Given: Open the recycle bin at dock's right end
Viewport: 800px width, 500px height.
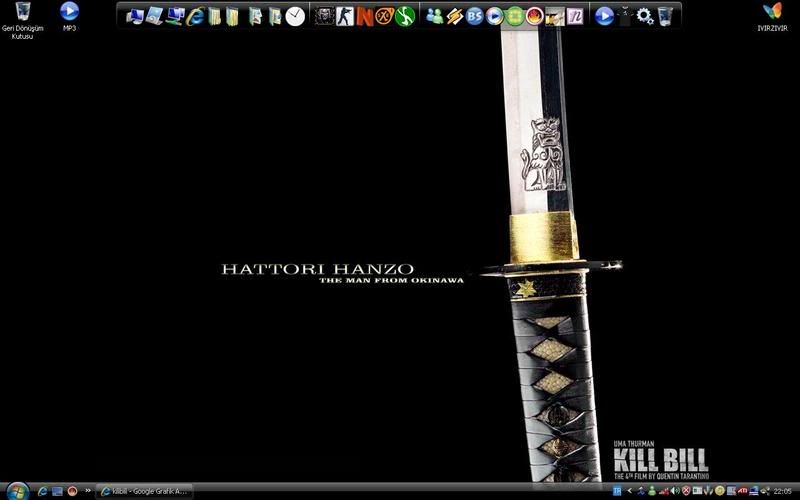Looking at the screenshot, I should [665, 16].
